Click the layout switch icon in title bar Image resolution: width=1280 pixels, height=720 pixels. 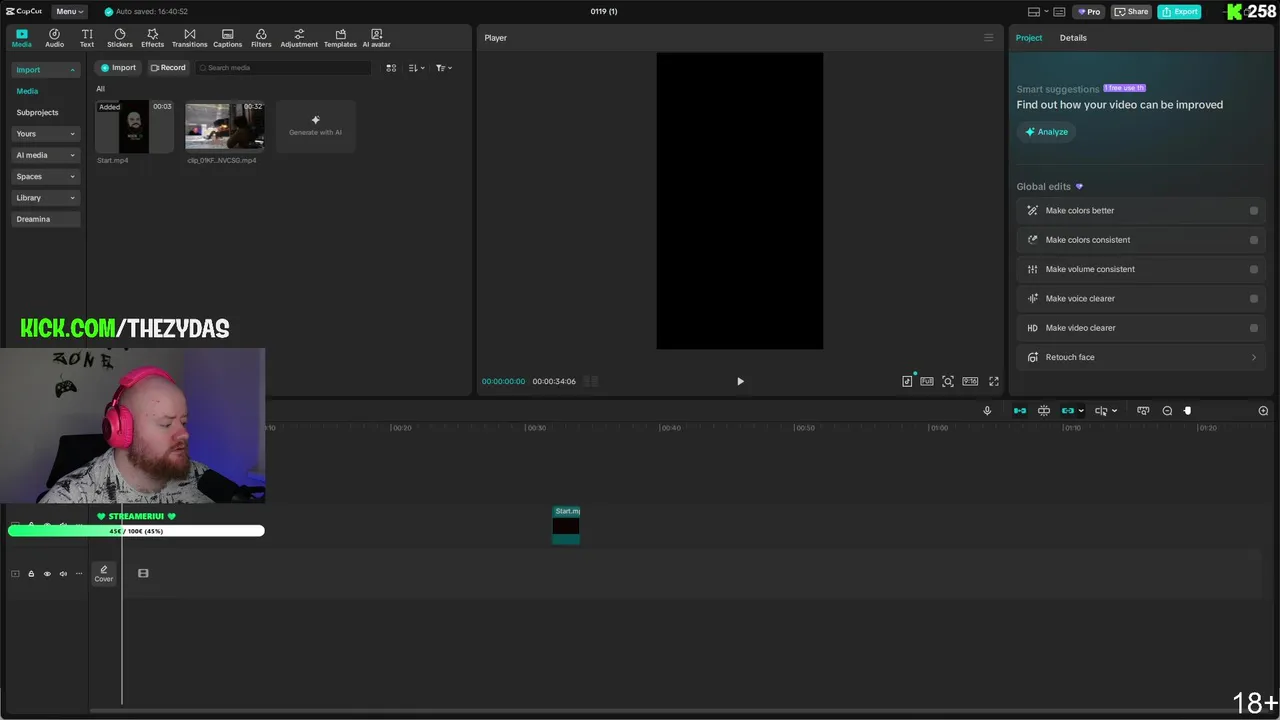(x=1034, y=12)
